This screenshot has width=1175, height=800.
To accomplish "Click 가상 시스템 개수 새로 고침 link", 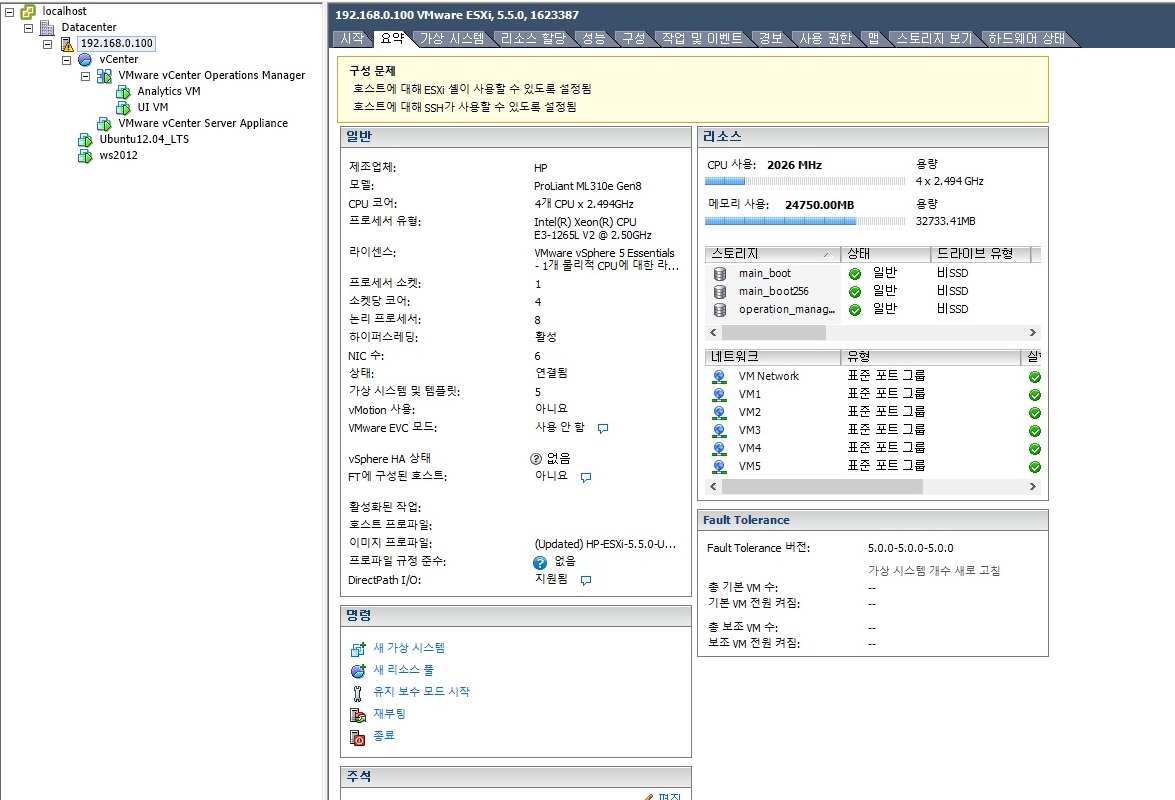I will pyautogui.click(x=934, y=571).
